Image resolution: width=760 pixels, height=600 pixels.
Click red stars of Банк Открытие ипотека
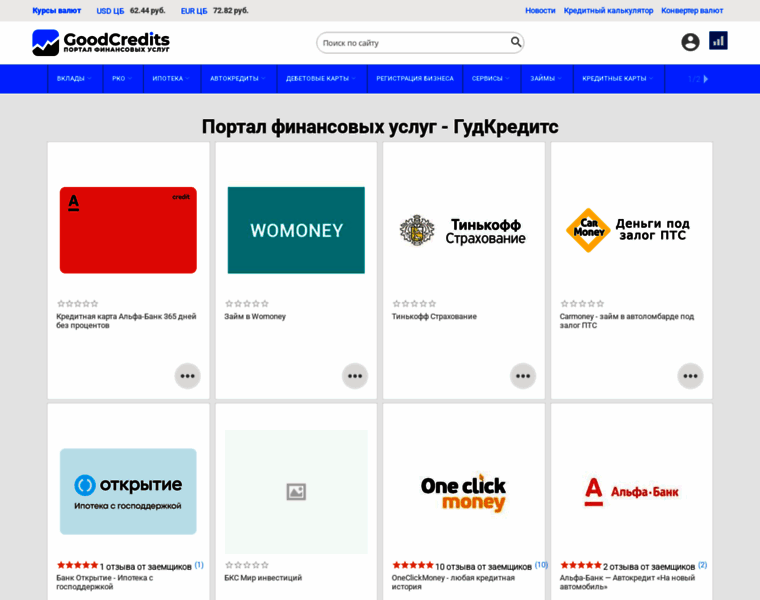point(78,565)
